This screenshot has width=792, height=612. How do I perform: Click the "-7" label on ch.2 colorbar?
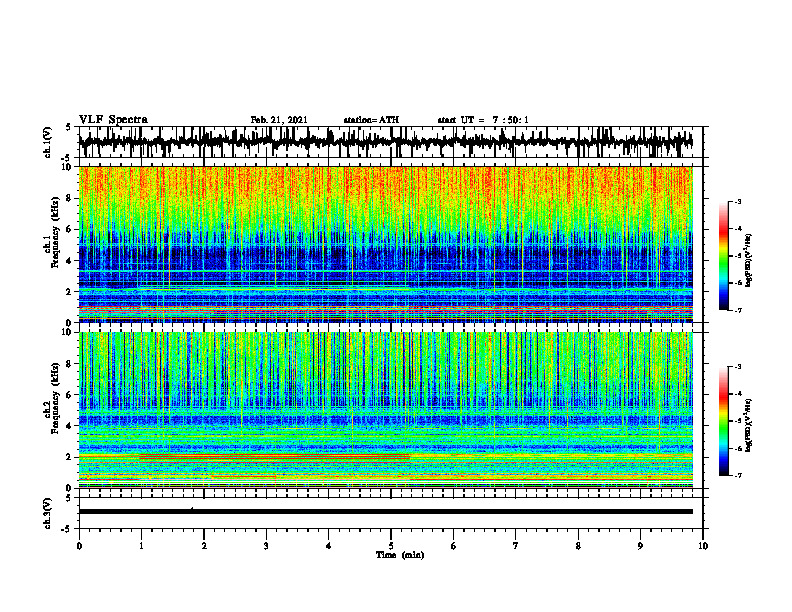738,475
